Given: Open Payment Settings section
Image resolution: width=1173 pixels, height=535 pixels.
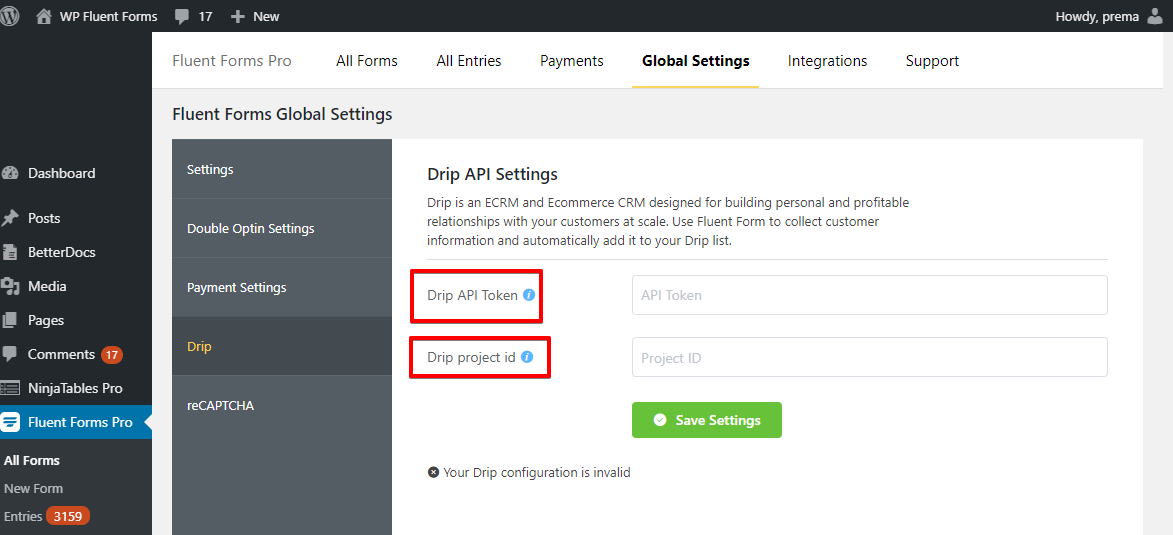Looking at the screenshot, I should click(282, 287).
